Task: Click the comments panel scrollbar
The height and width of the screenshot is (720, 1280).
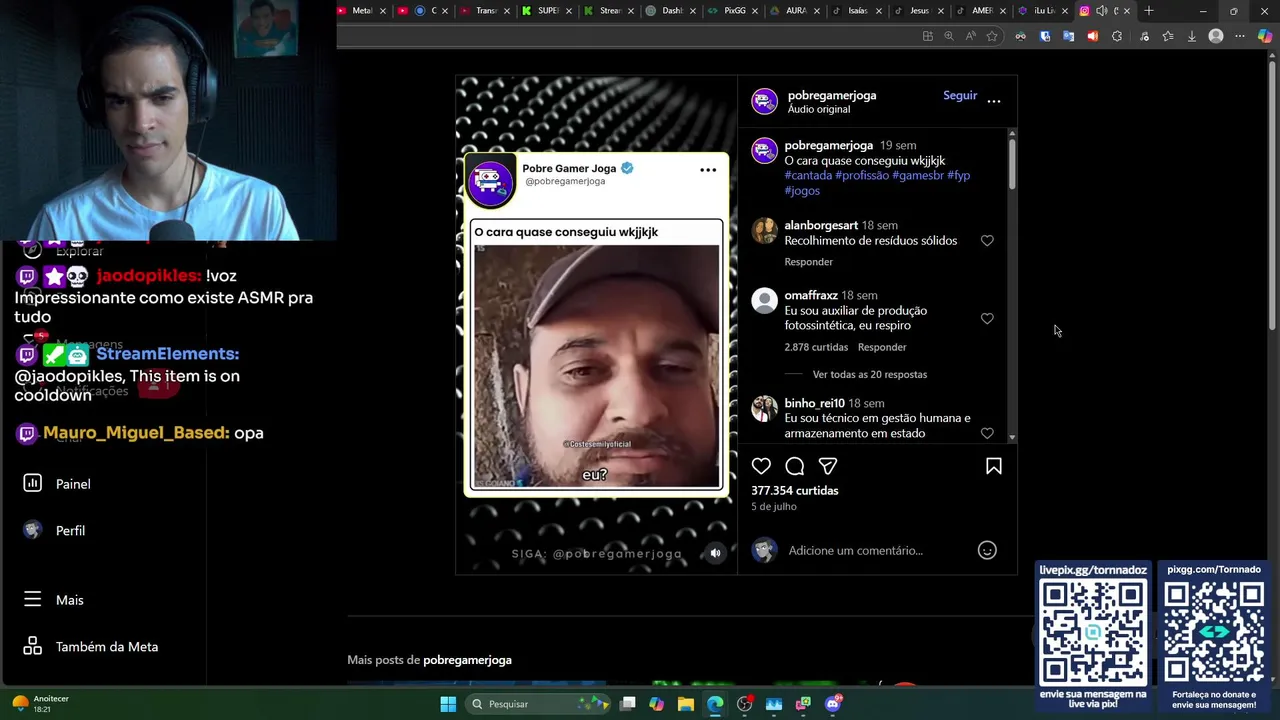Action: [1012, 165]
